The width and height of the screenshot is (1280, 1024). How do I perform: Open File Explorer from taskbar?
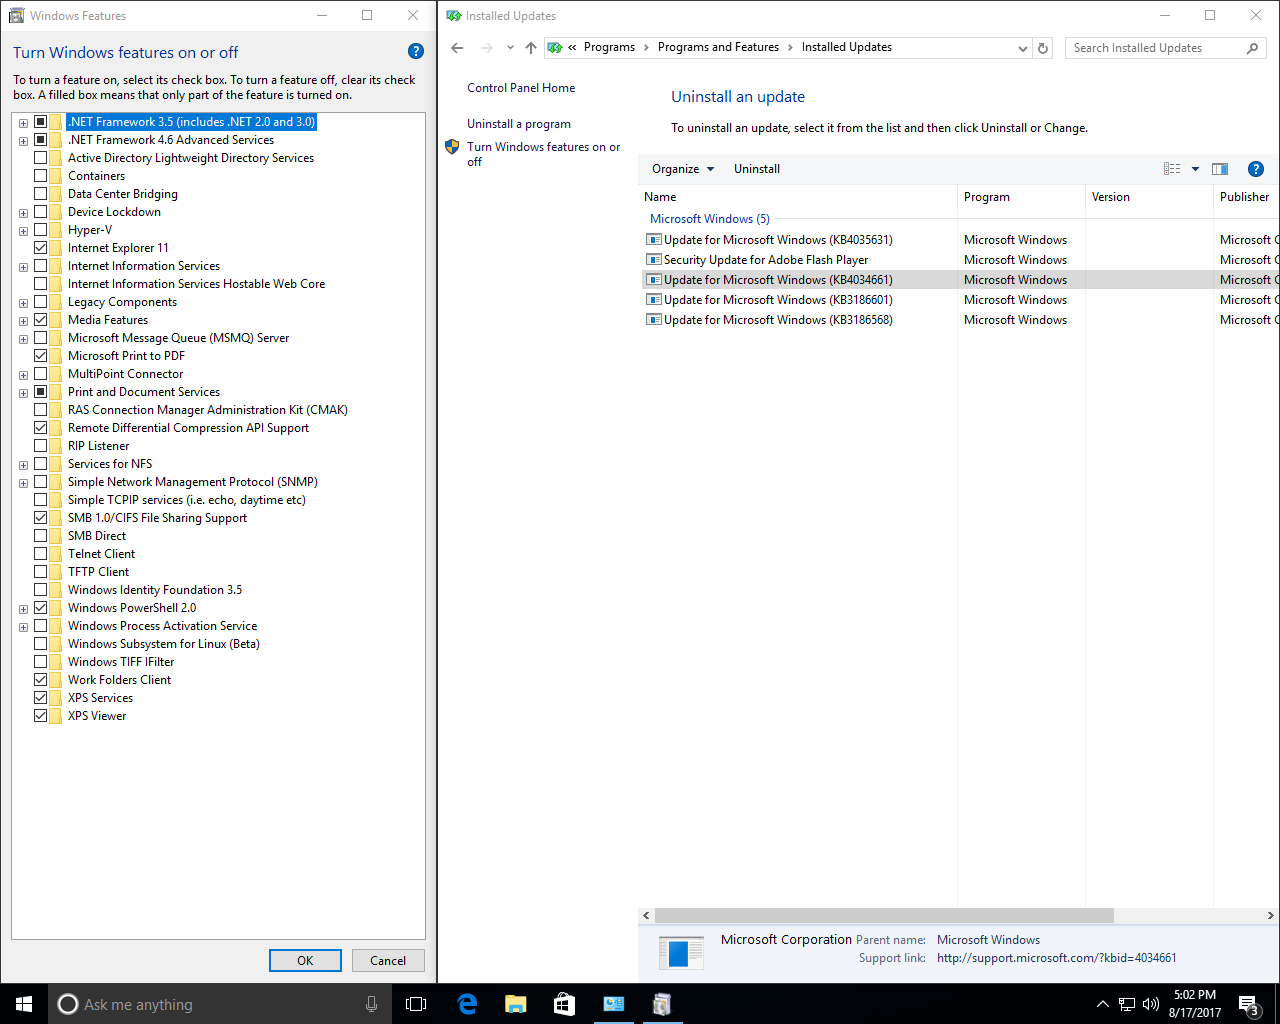516,1004
